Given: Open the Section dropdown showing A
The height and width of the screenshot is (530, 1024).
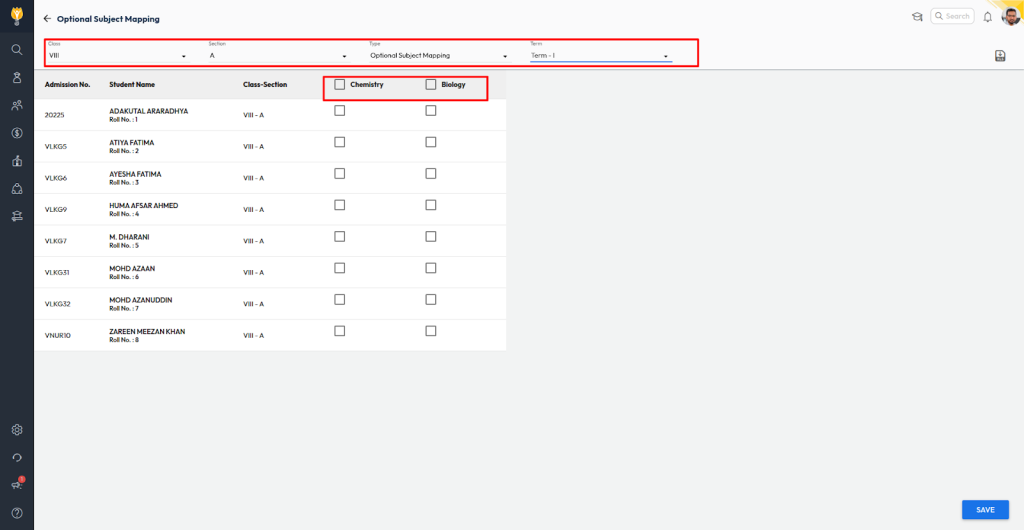Looking at the screenshot, I should 277,56.
